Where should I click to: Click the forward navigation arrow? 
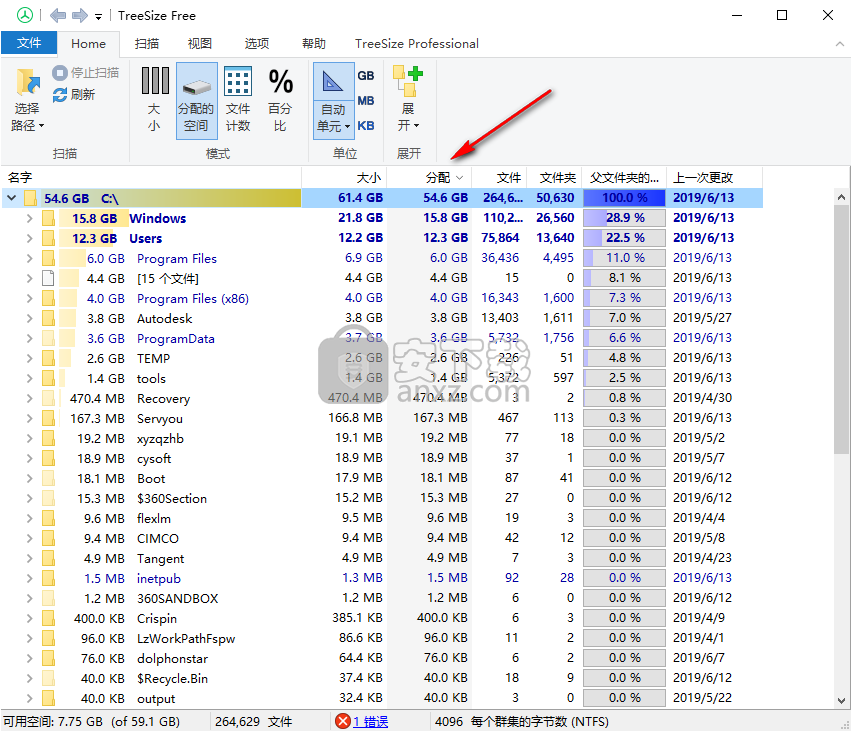80,15
